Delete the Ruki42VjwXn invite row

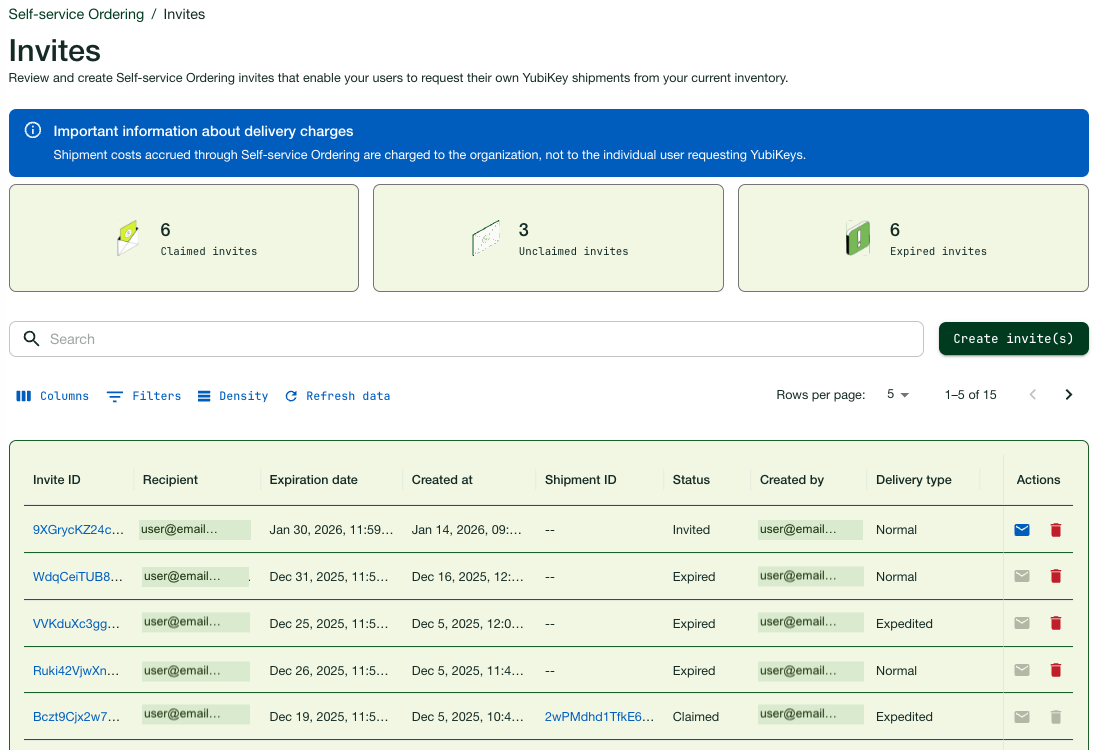(1055, 670)
